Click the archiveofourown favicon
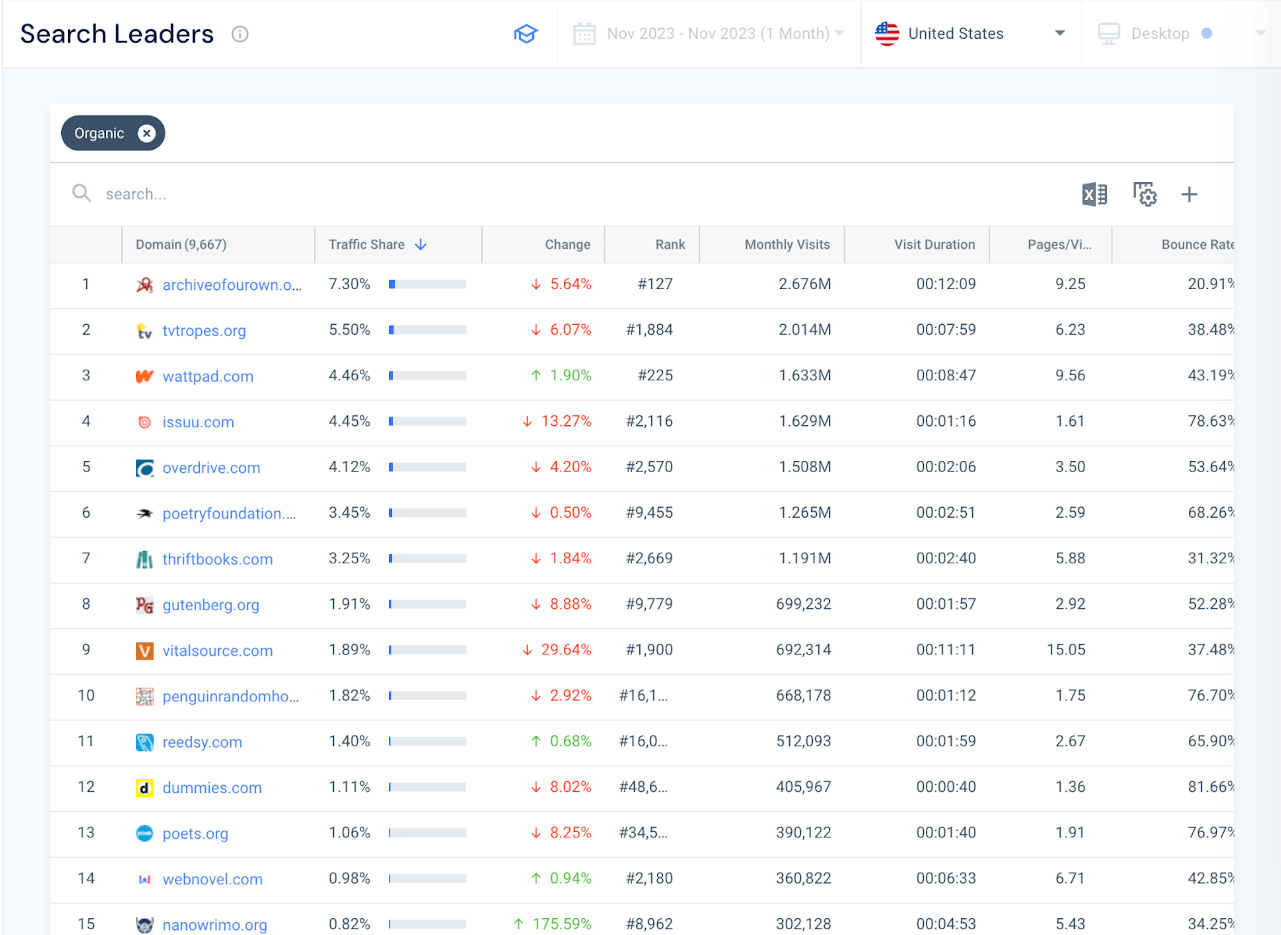This screenshot has height=935, width=1281. 145,285
